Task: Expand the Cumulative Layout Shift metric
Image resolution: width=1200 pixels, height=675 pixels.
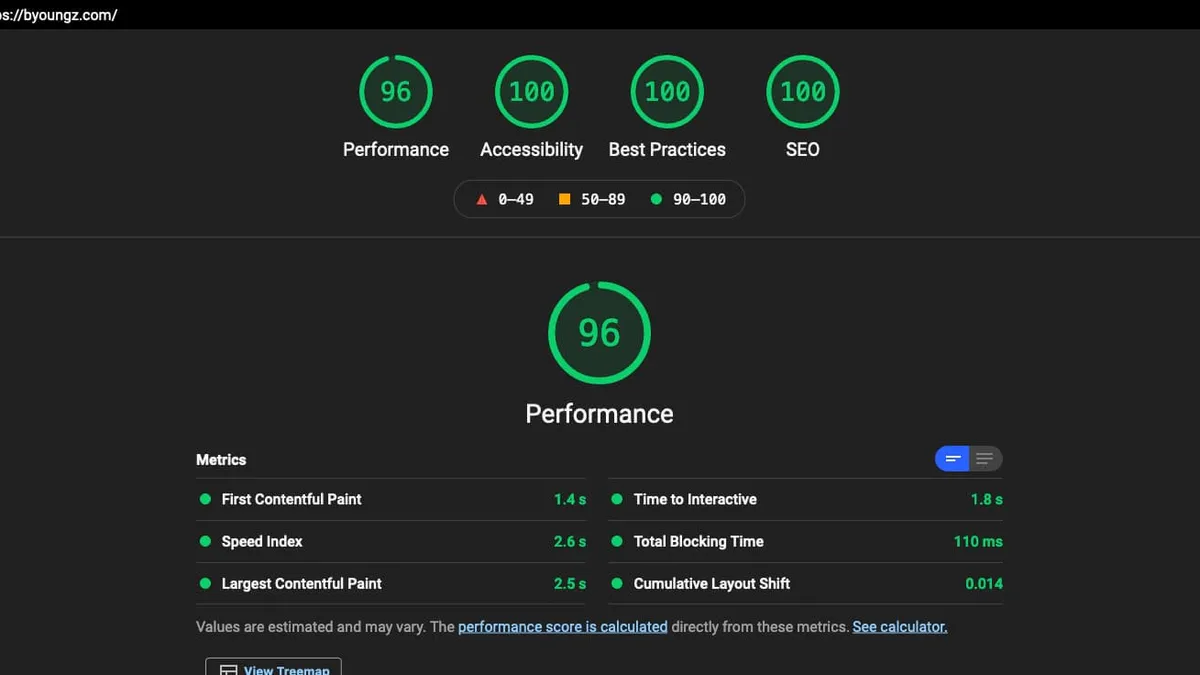Action: 806,583
